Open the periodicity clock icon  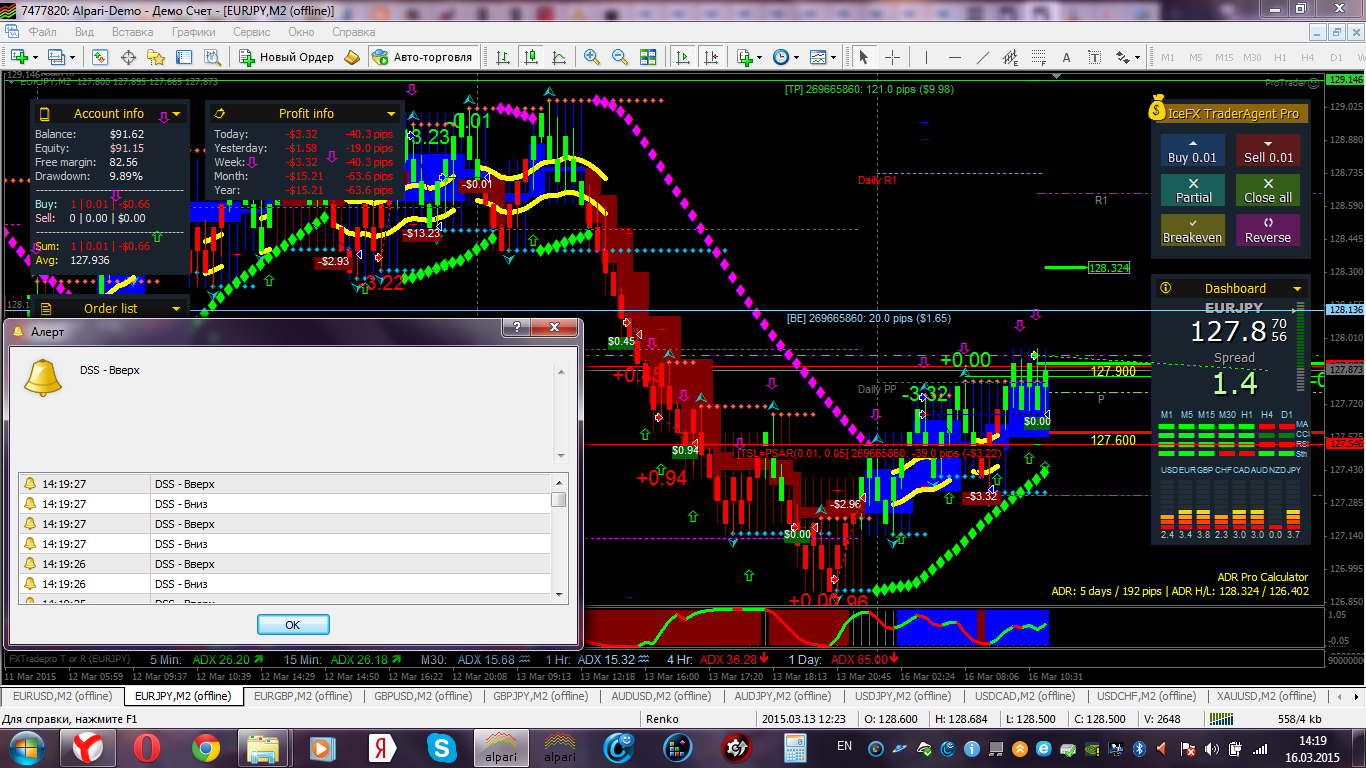781,57
